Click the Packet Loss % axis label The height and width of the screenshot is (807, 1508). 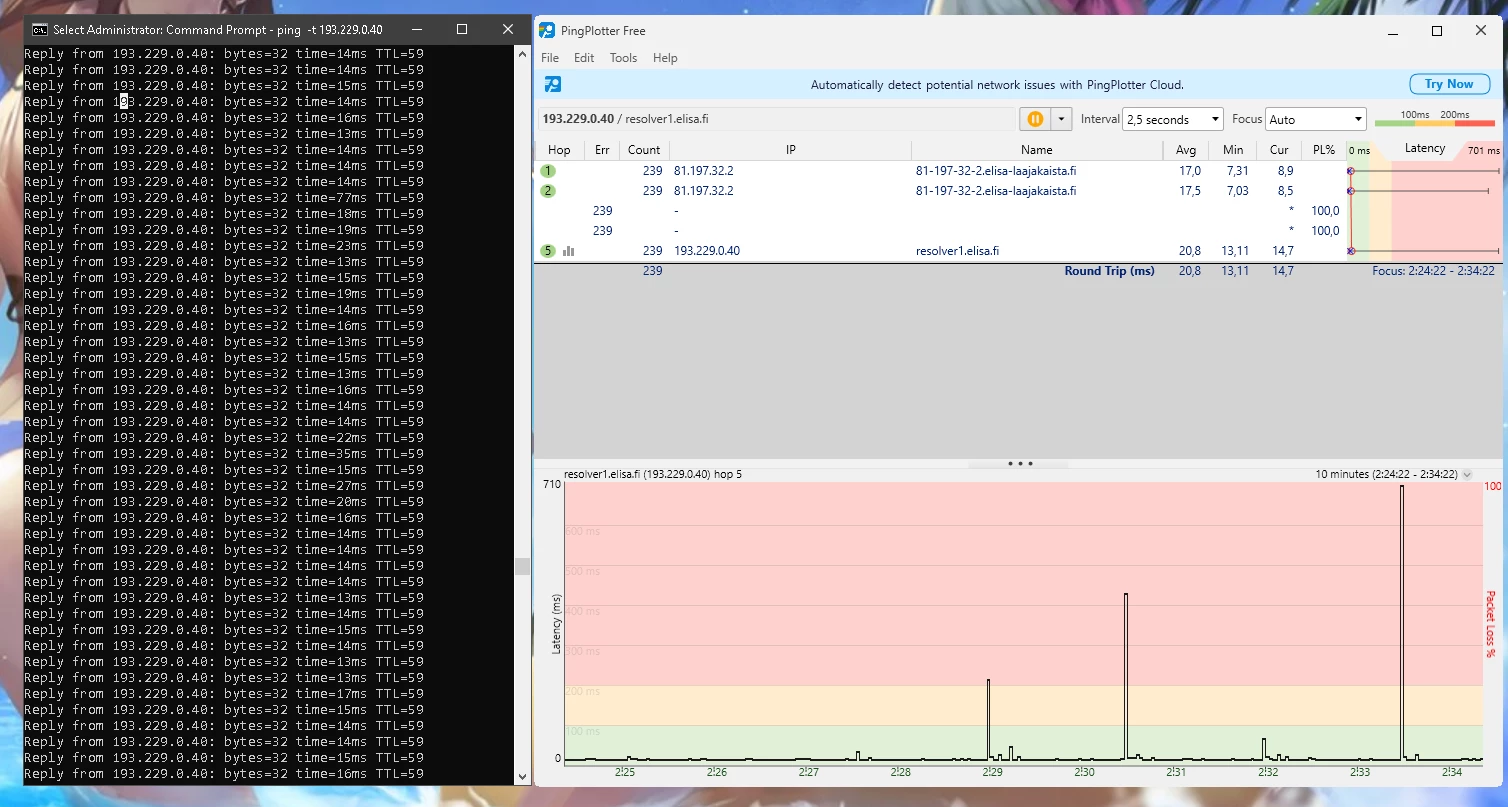(x=1490, y=624)
